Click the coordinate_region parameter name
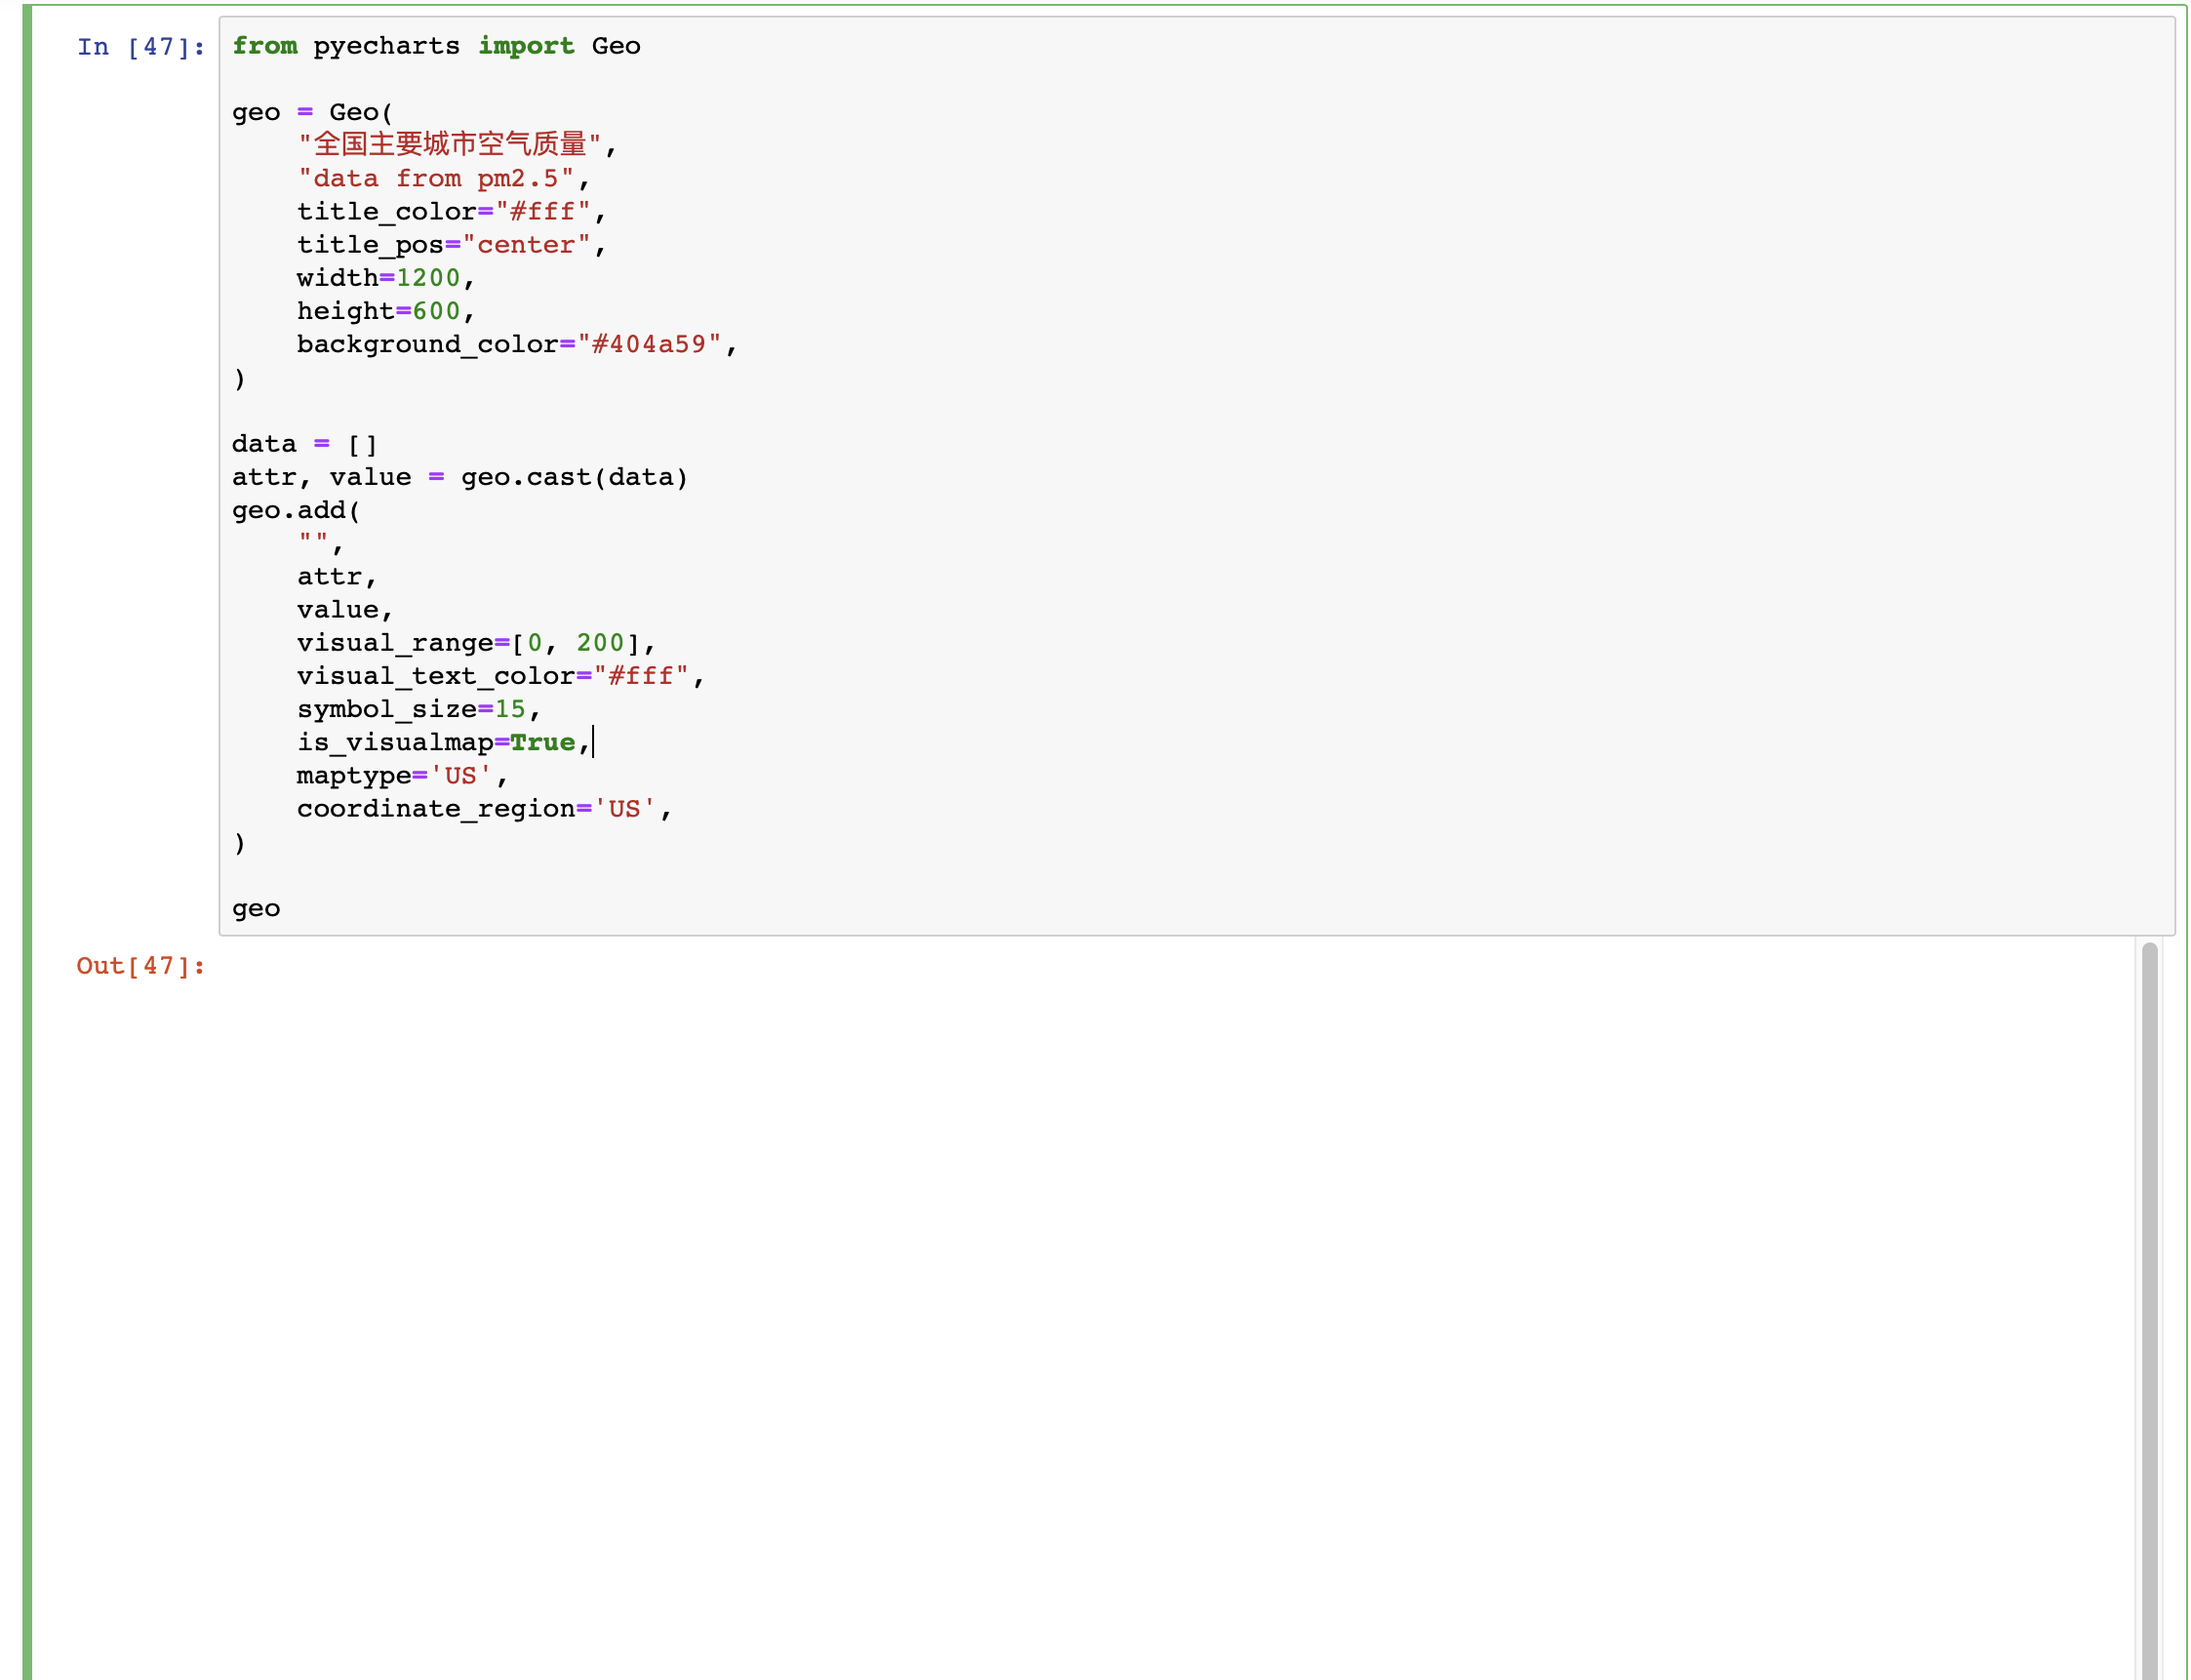Screen dimensions: 2191x1680 click(x=435, y=808)
